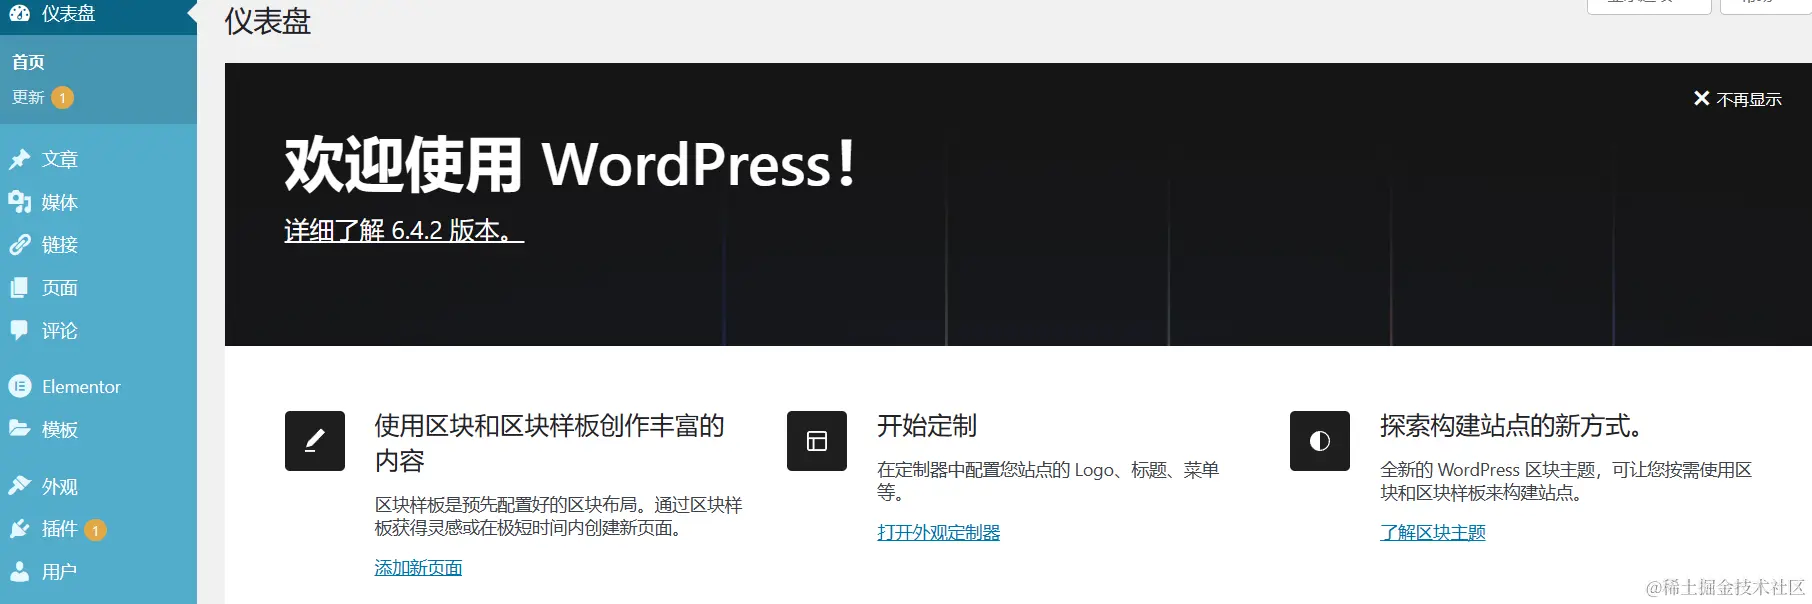
Task: Click the chain link icon beside 链接
Action: (x=19, y=245)
